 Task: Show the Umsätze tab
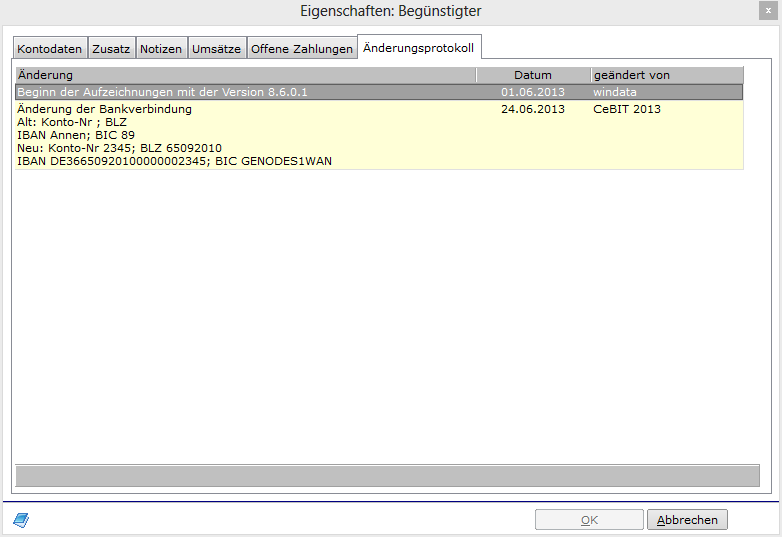coord(216,49)
